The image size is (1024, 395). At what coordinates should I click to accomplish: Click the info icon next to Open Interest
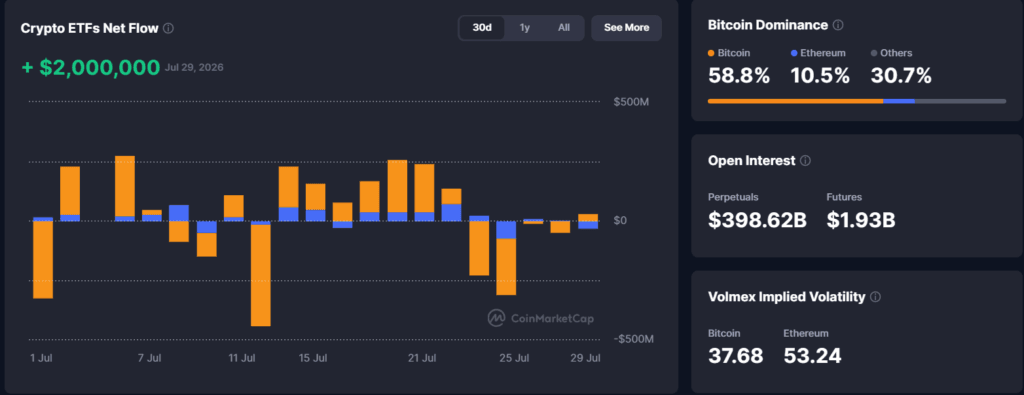[x=805, y=161]
